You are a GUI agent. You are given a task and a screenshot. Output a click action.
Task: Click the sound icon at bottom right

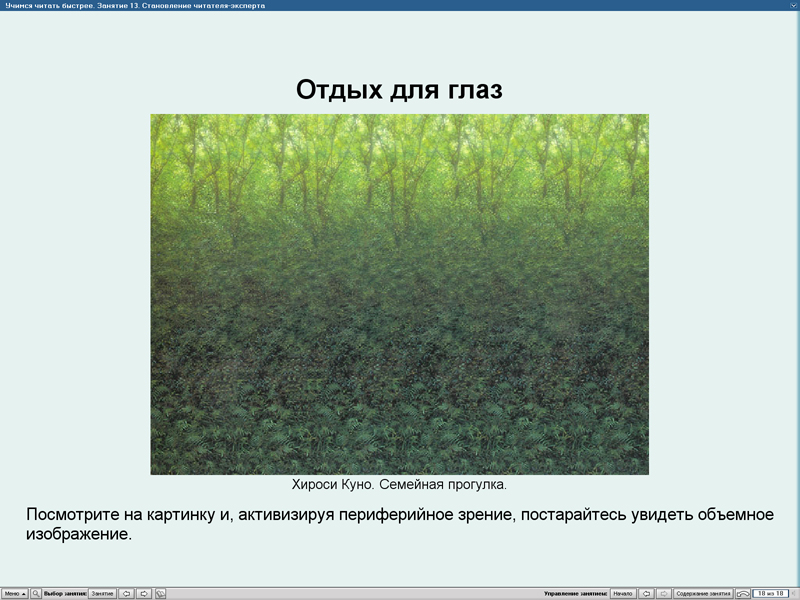(x=794, y=593)
